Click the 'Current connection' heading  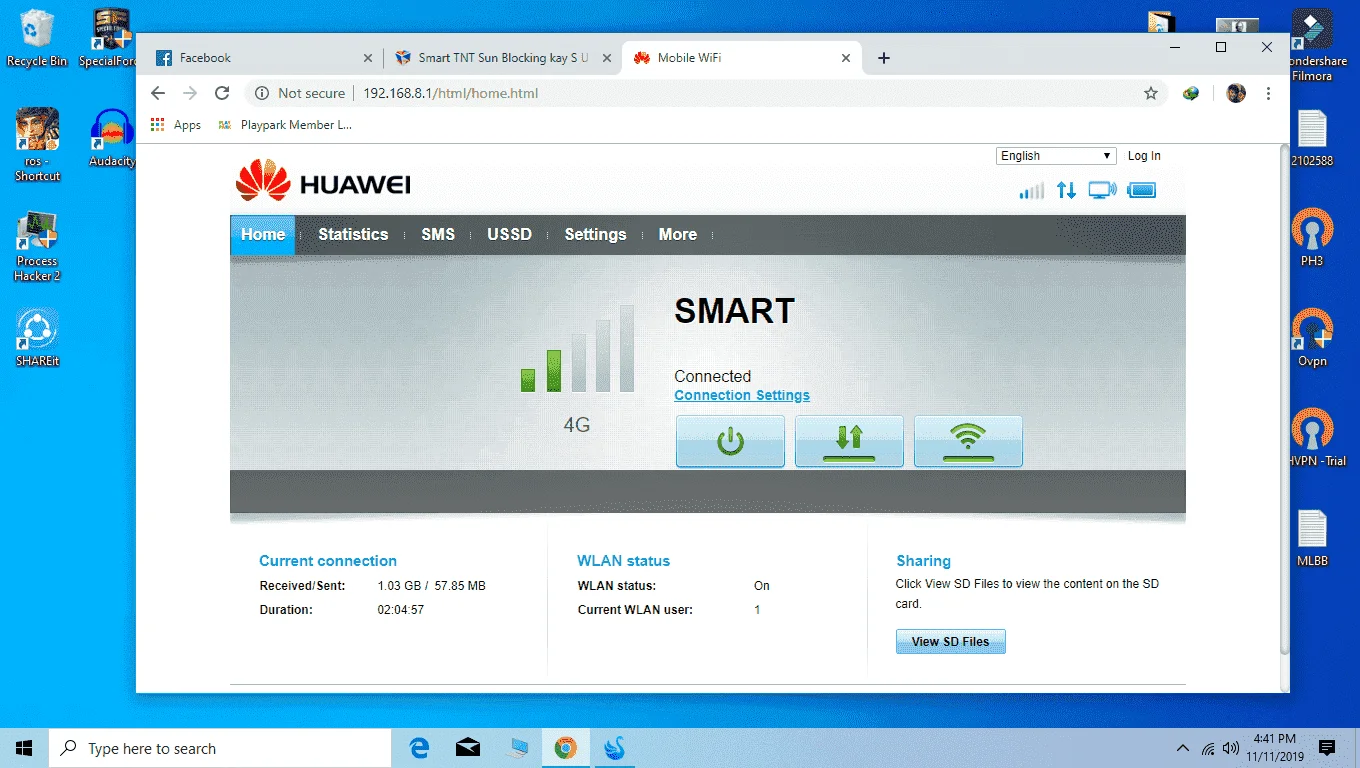point(328,561)
